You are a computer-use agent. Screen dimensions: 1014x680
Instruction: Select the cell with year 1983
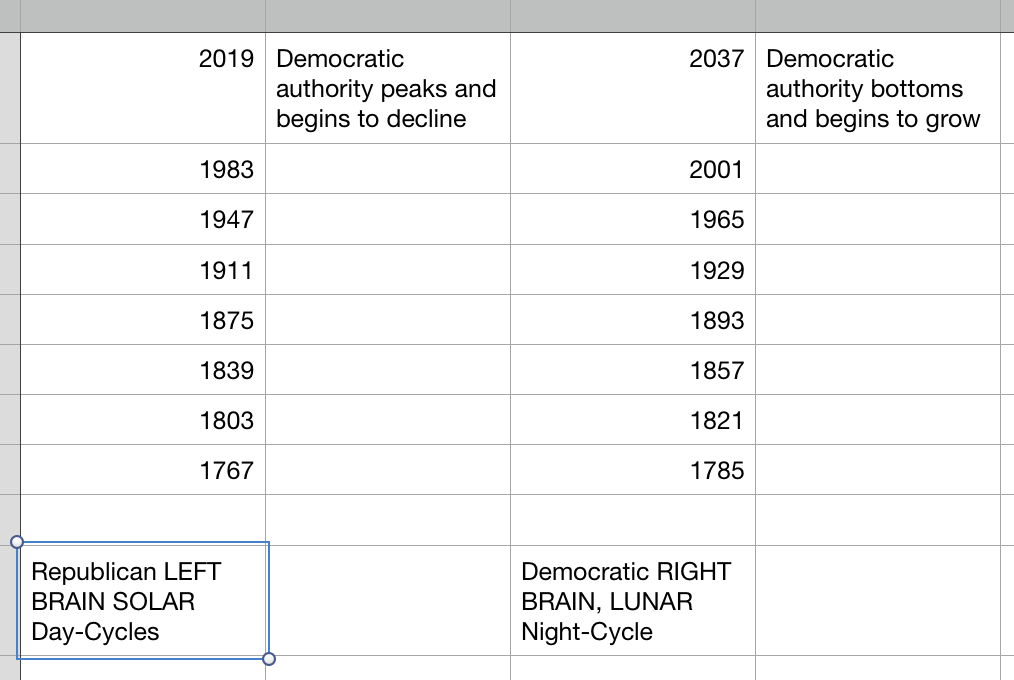[143, 169]
